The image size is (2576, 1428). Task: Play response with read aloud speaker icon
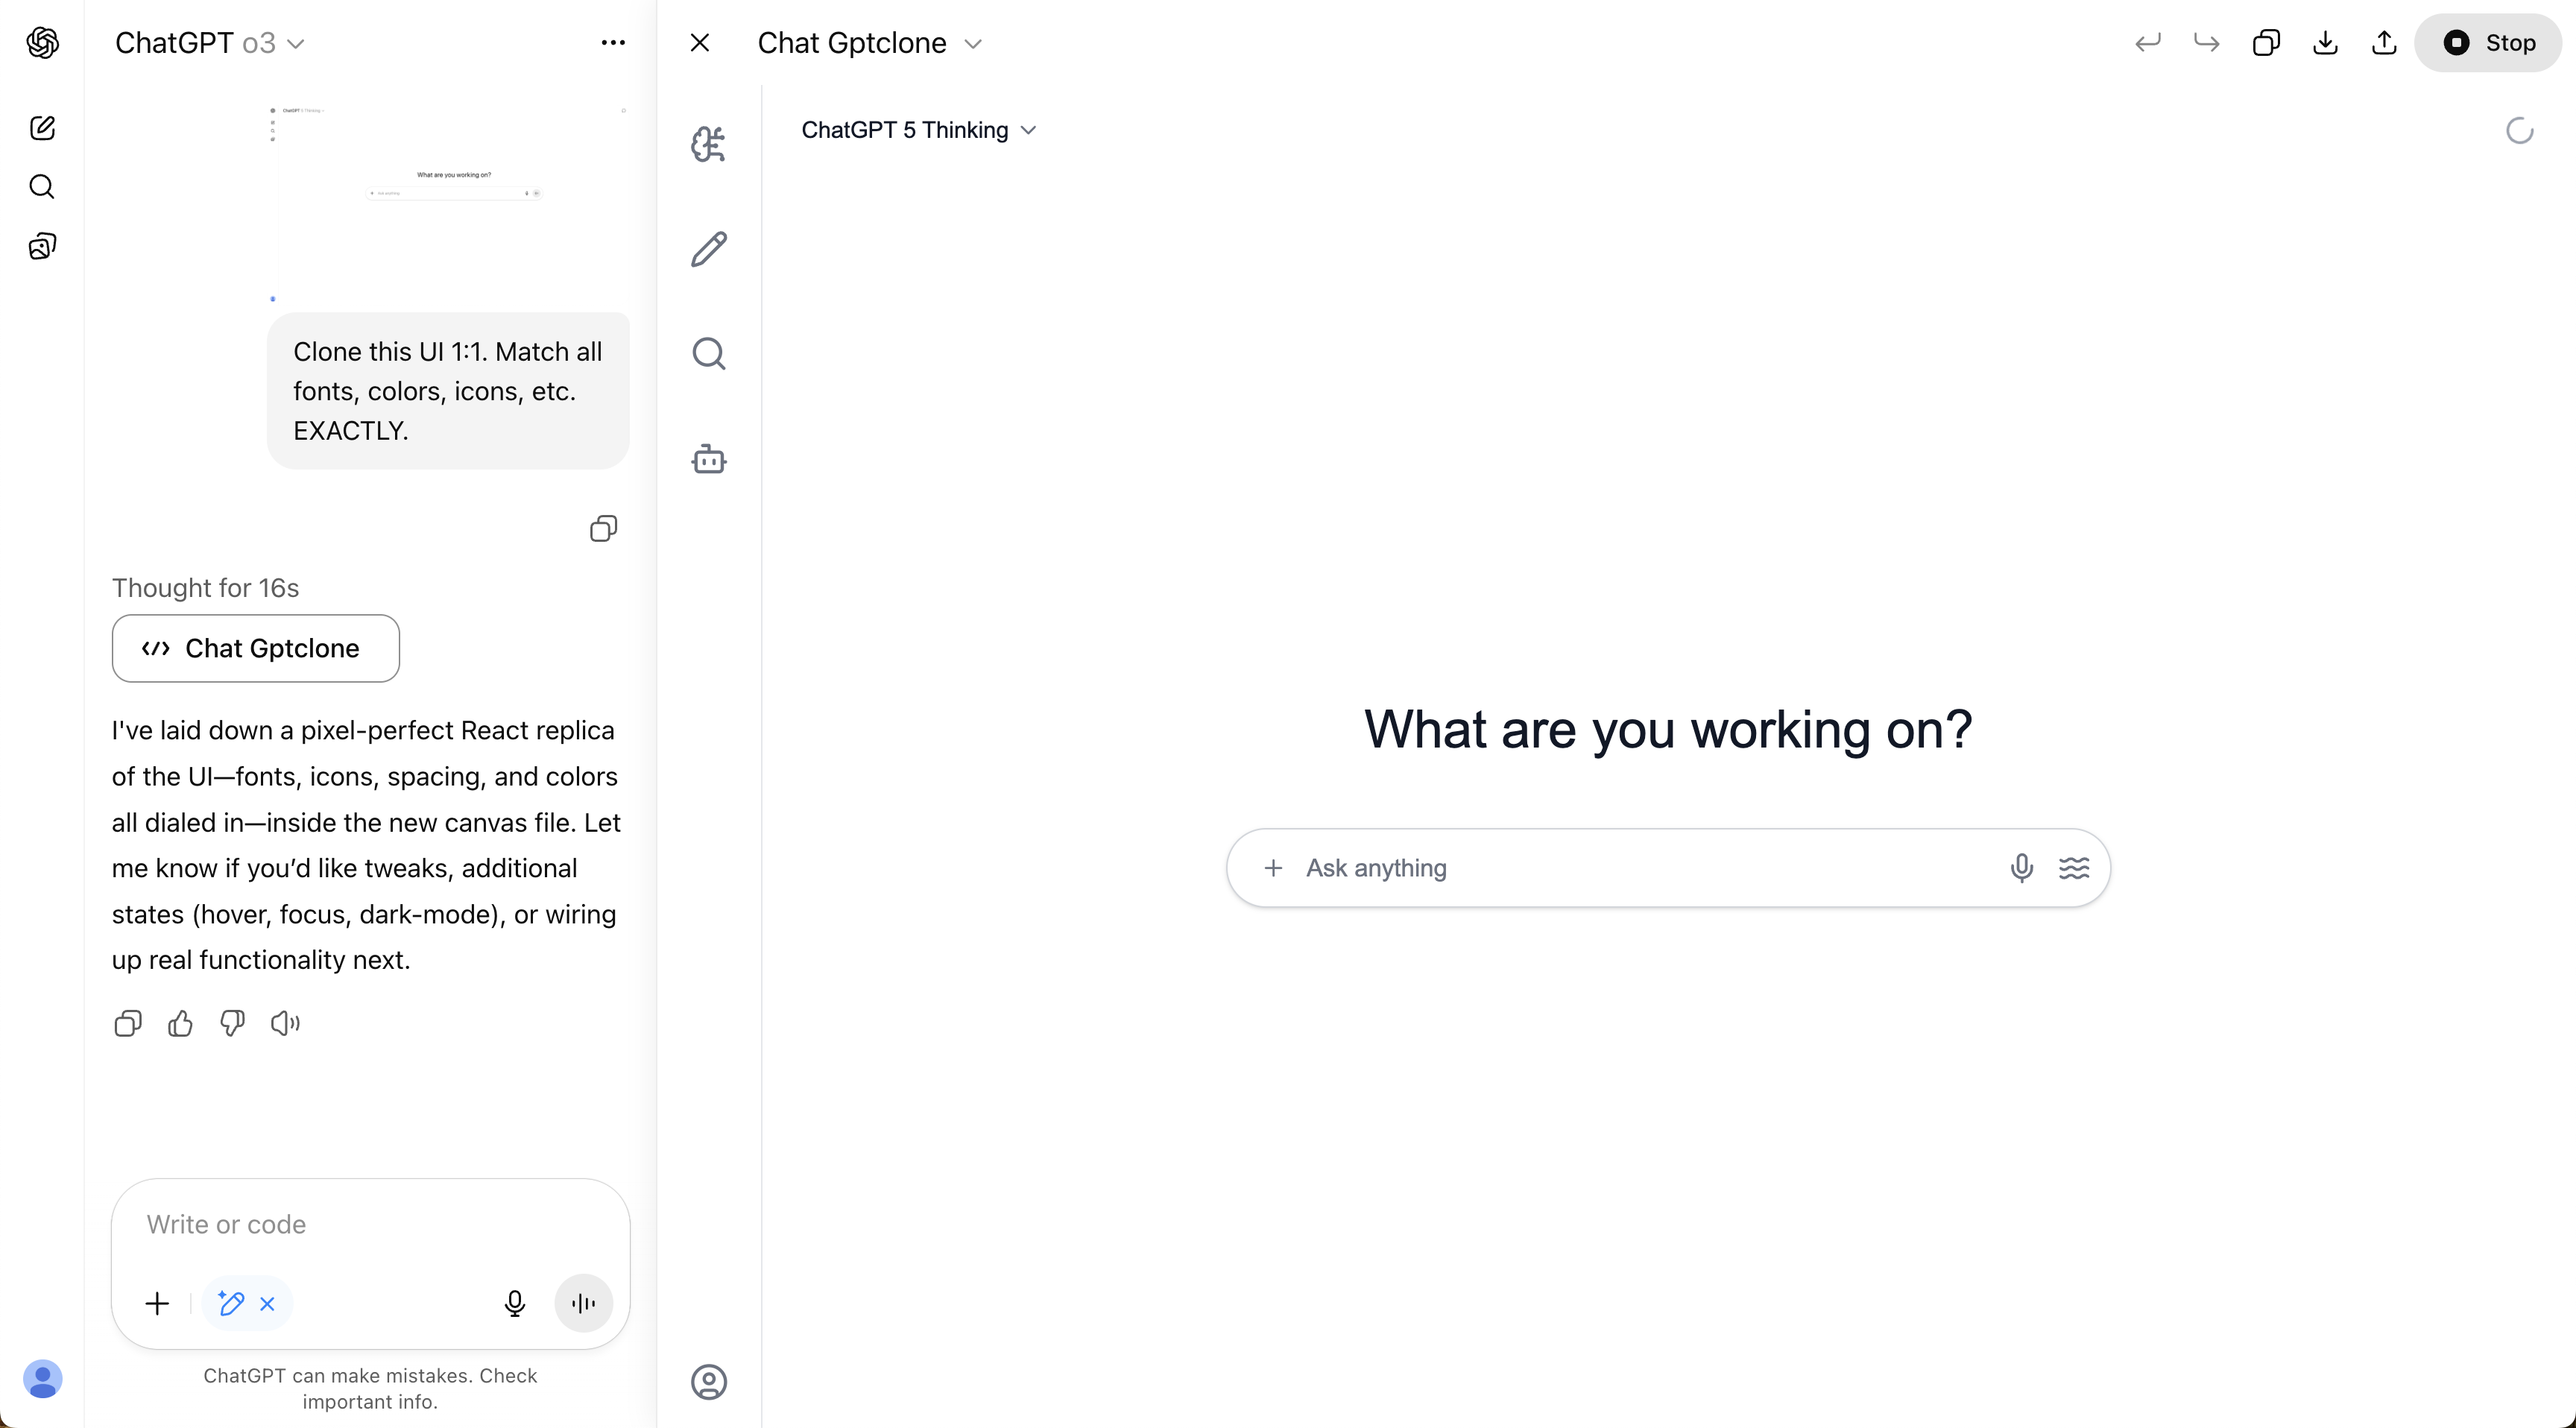tap(285, 1023)
